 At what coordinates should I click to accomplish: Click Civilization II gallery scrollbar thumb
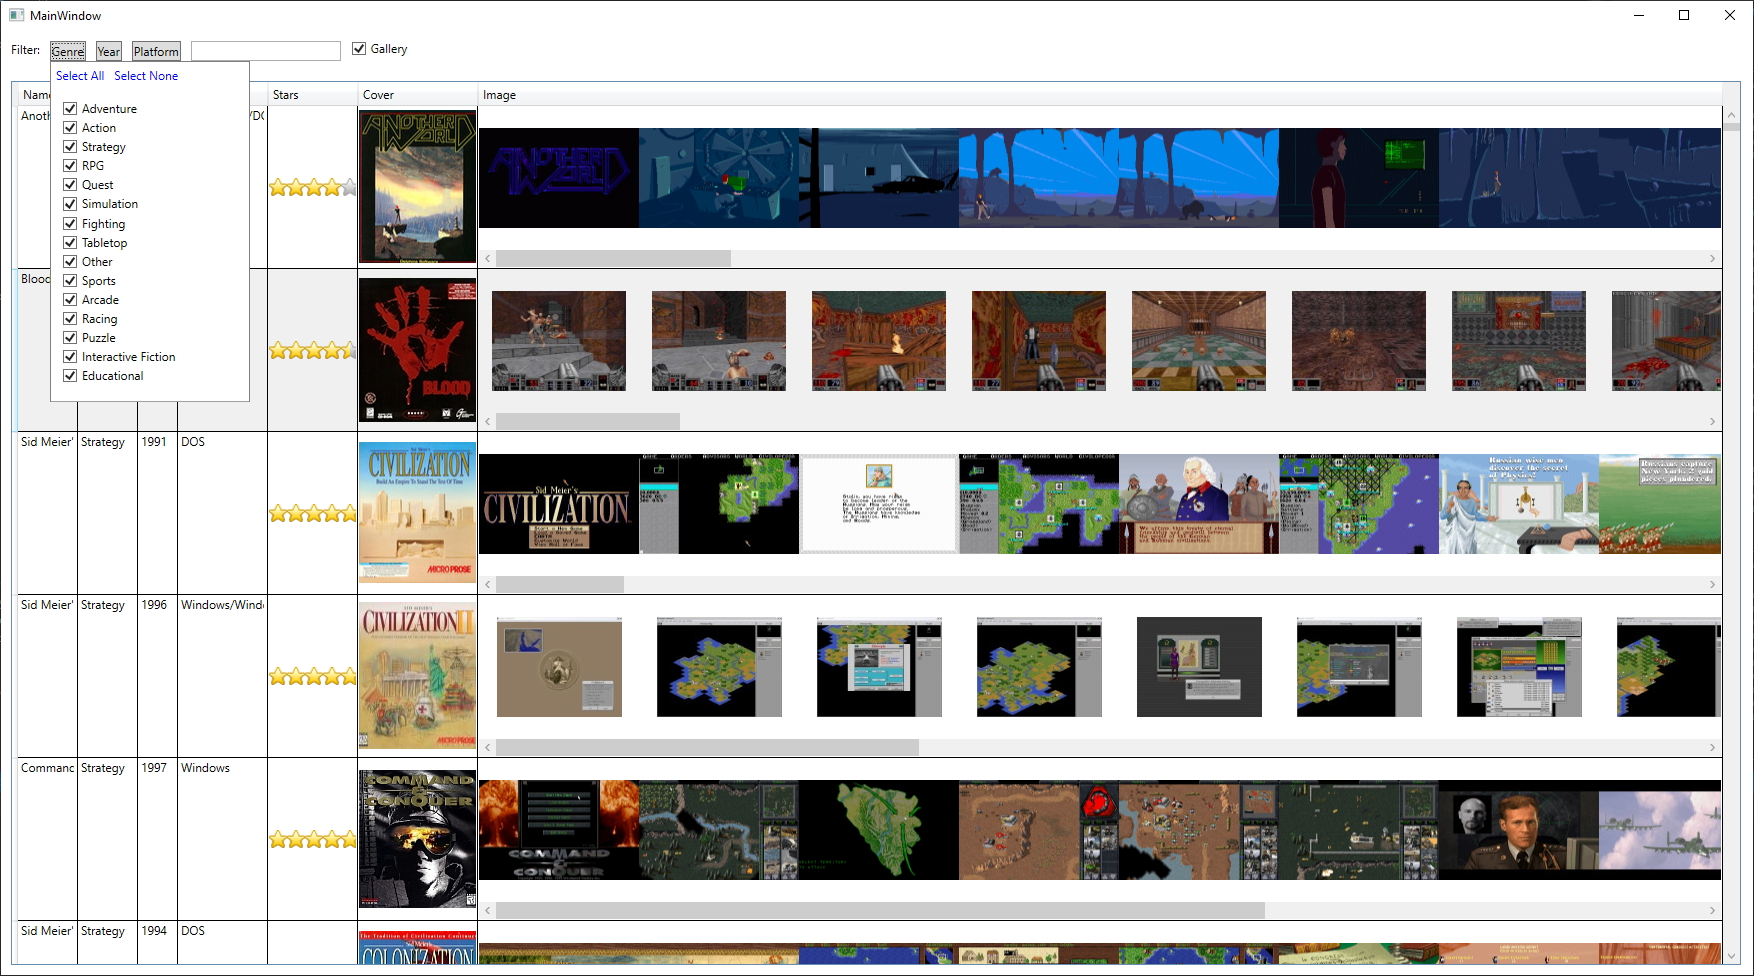tap(707, 747)
